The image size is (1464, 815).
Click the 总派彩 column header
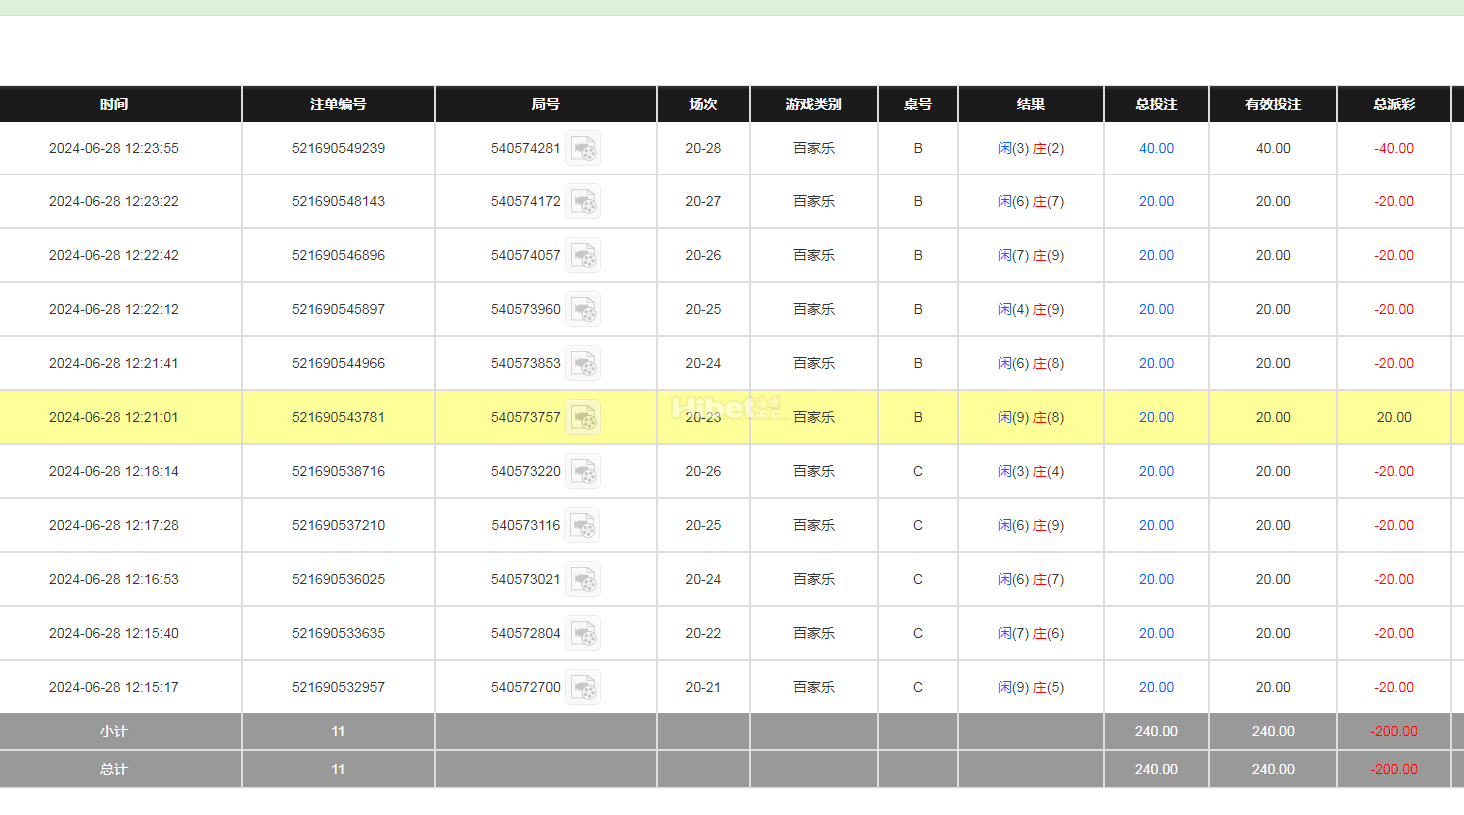click(1394, 104)
